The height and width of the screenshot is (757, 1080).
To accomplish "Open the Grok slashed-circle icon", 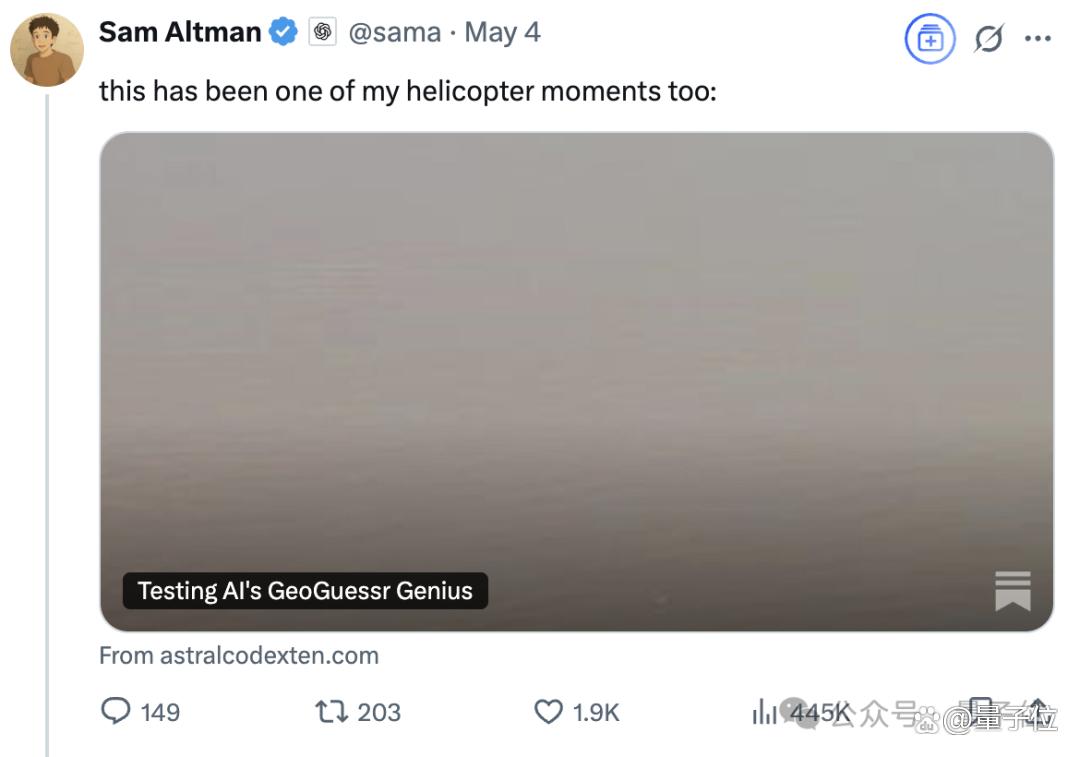I will pyautogui.click(x=988, y=39).
